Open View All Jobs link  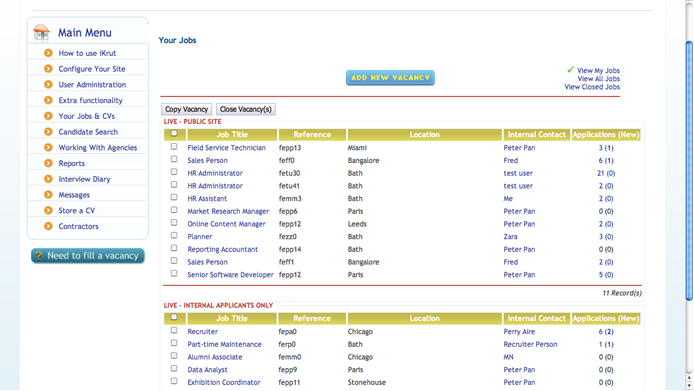[598, 79]
